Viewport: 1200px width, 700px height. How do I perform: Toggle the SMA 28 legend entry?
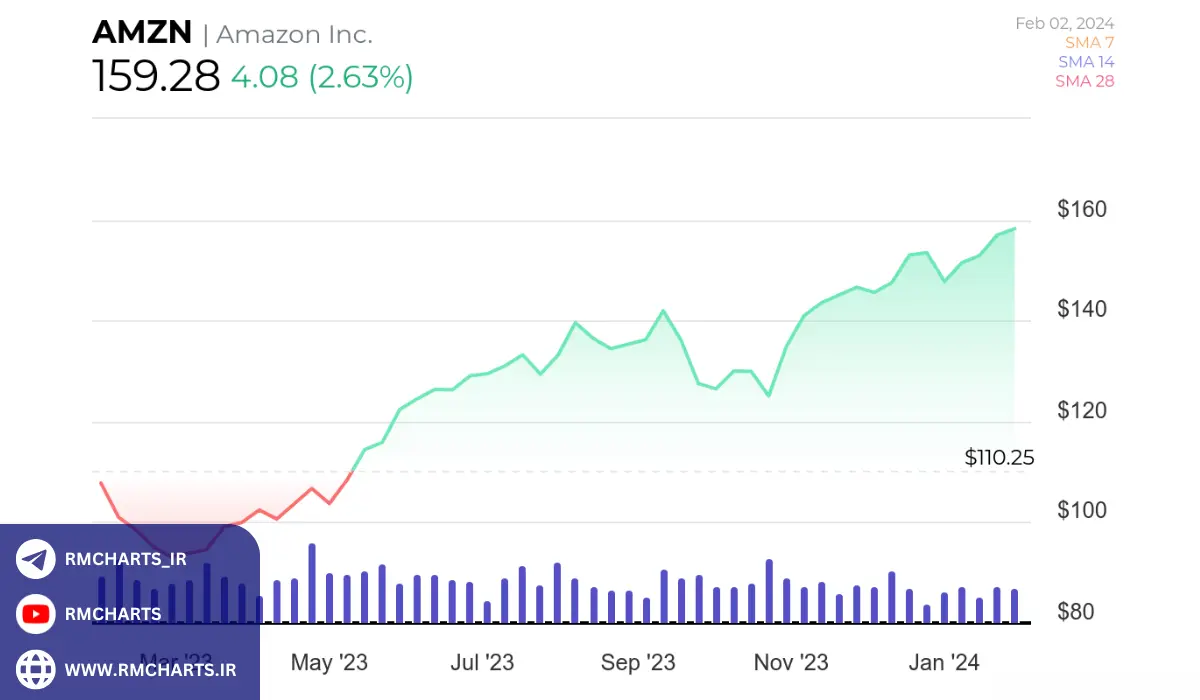(x=1084, y=81)
